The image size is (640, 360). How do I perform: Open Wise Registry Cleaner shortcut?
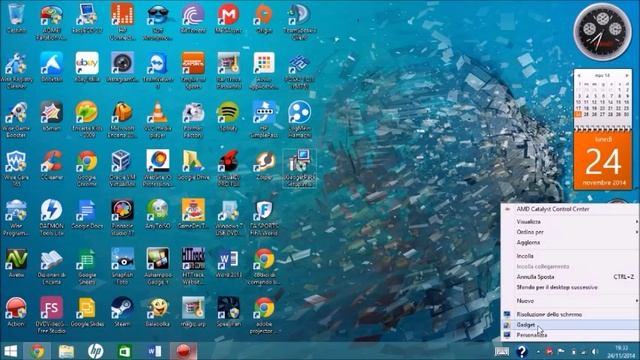16,70
